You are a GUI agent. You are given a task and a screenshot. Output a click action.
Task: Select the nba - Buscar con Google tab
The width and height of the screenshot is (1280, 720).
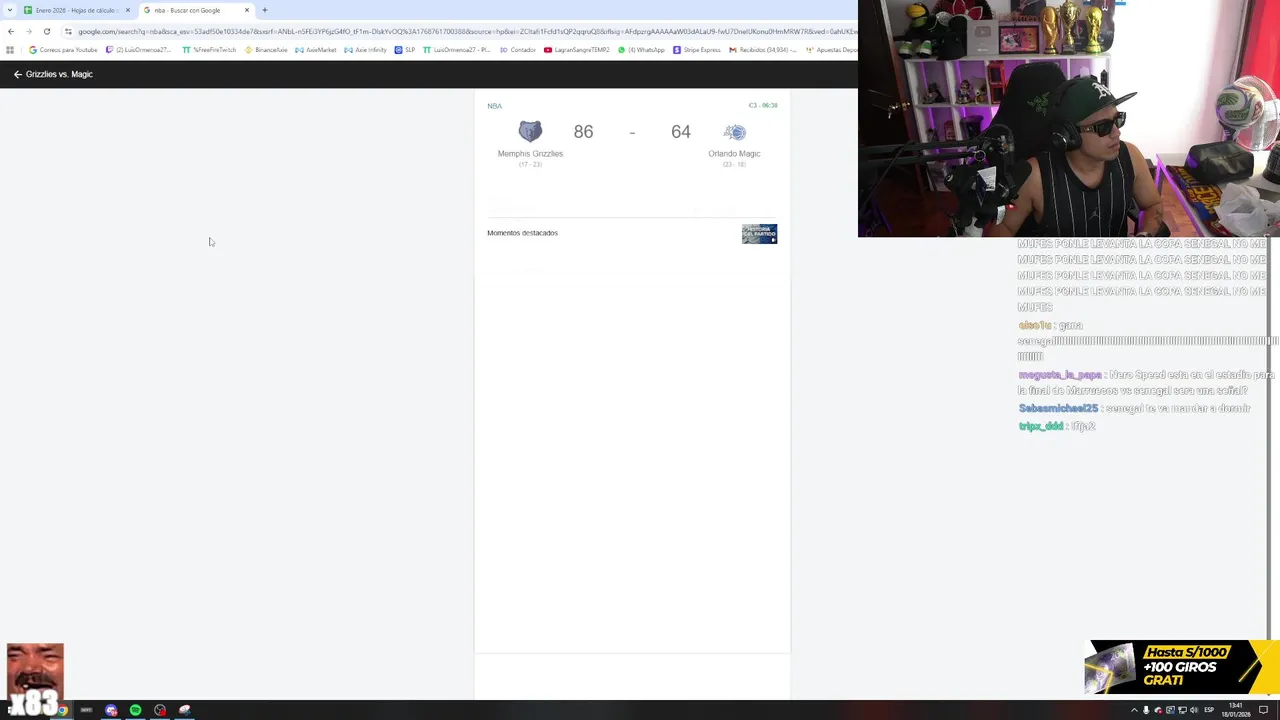196,10
